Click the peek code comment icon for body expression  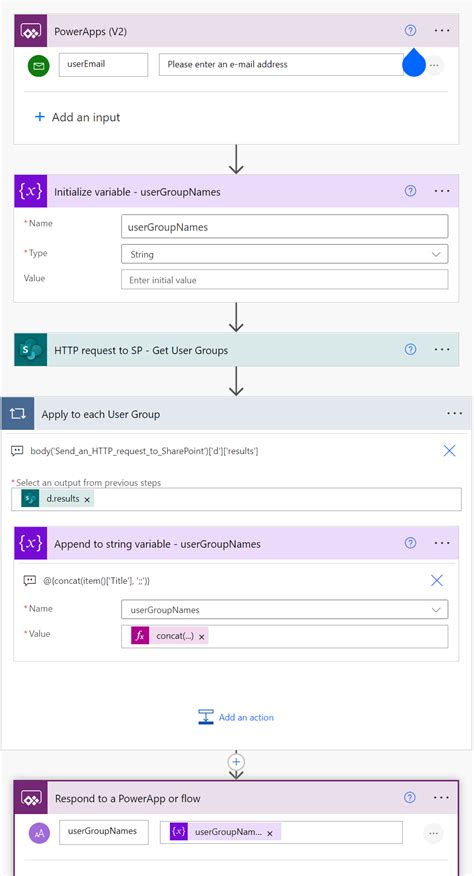17,451
